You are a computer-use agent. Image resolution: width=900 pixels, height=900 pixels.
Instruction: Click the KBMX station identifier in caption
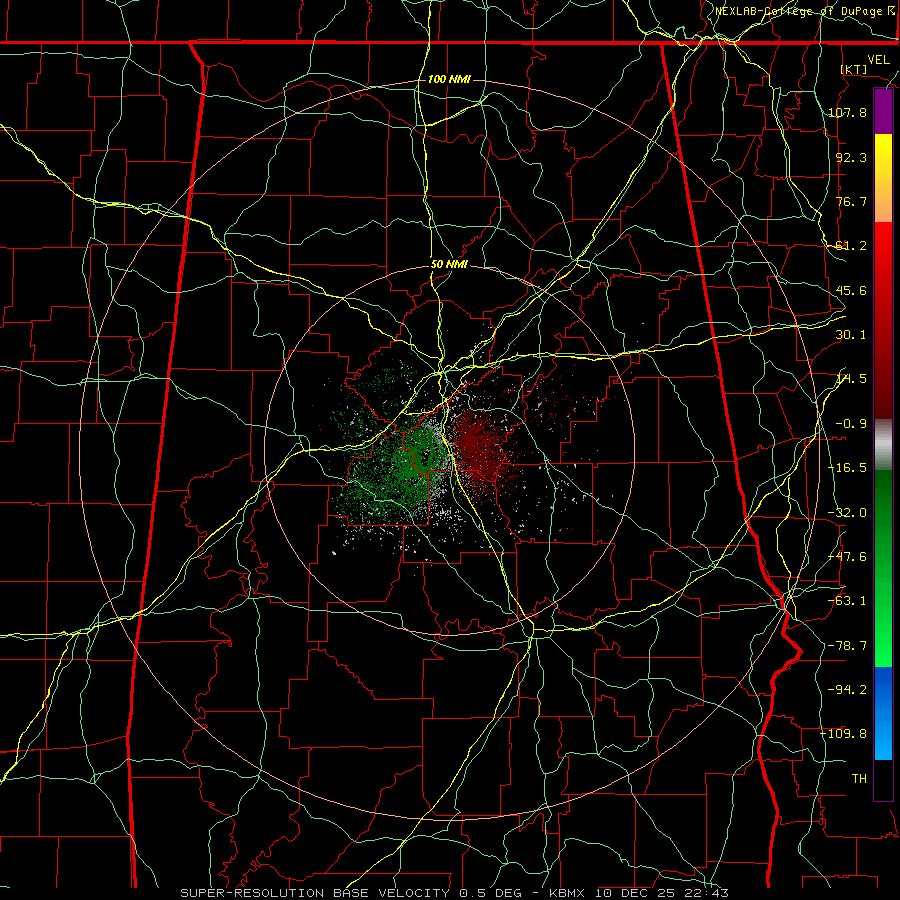[567, 893]
